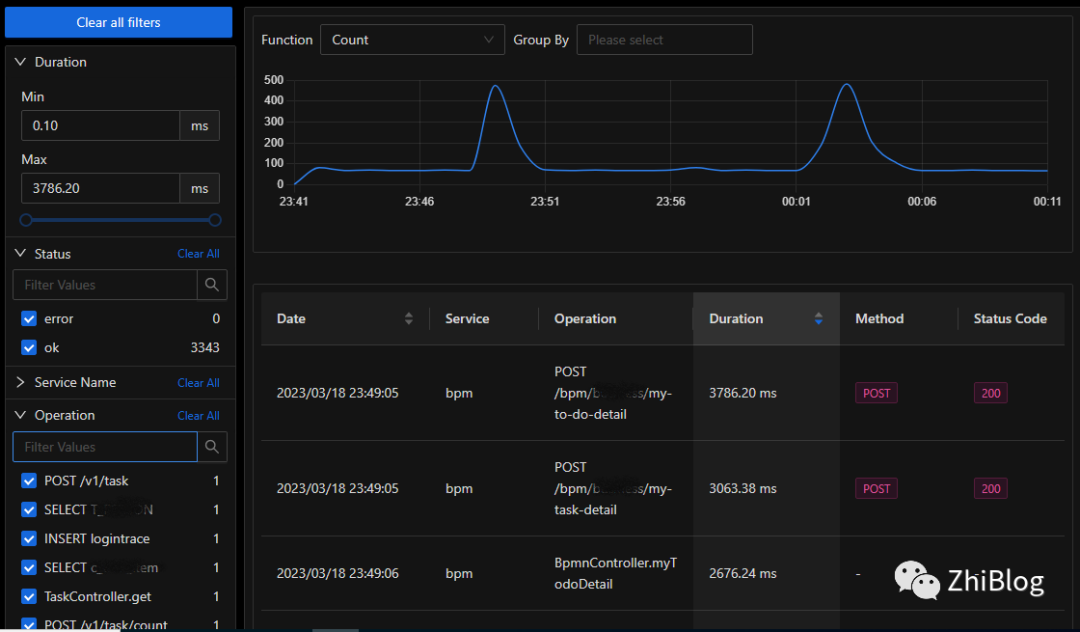Open the Group By select dropdown
Screen dimensions: 1080x632
(x=664, y=40)
